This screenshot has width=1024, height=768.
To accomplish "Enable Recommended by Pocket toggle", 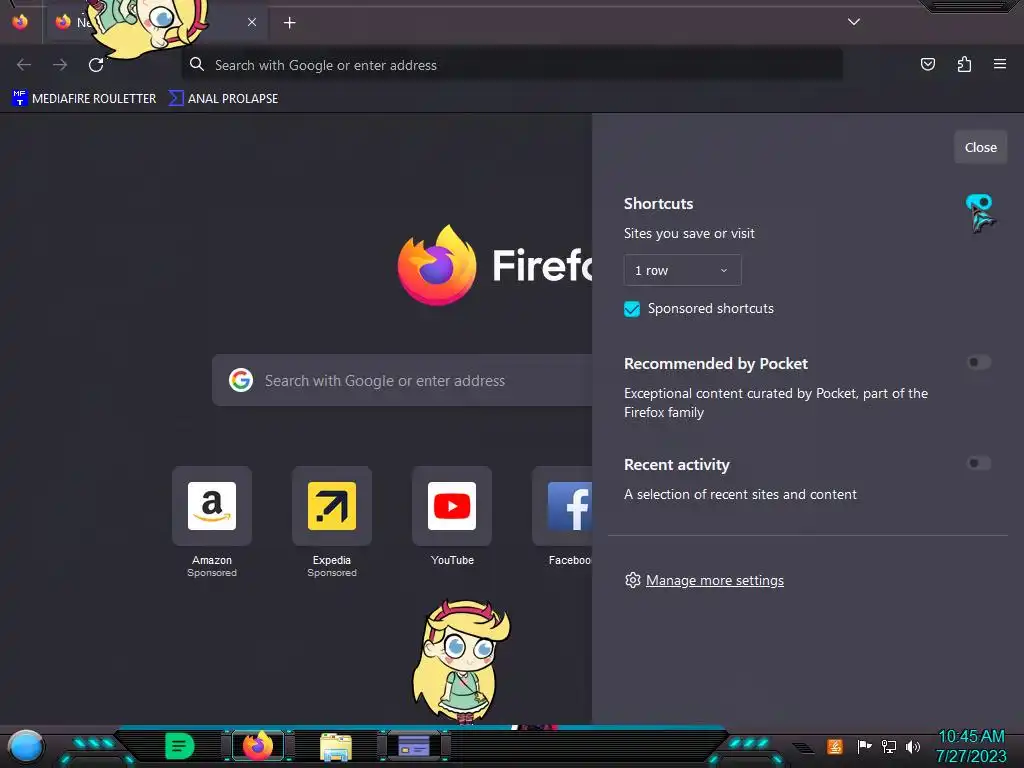I will pyautogui.click(x=979, y=362).
